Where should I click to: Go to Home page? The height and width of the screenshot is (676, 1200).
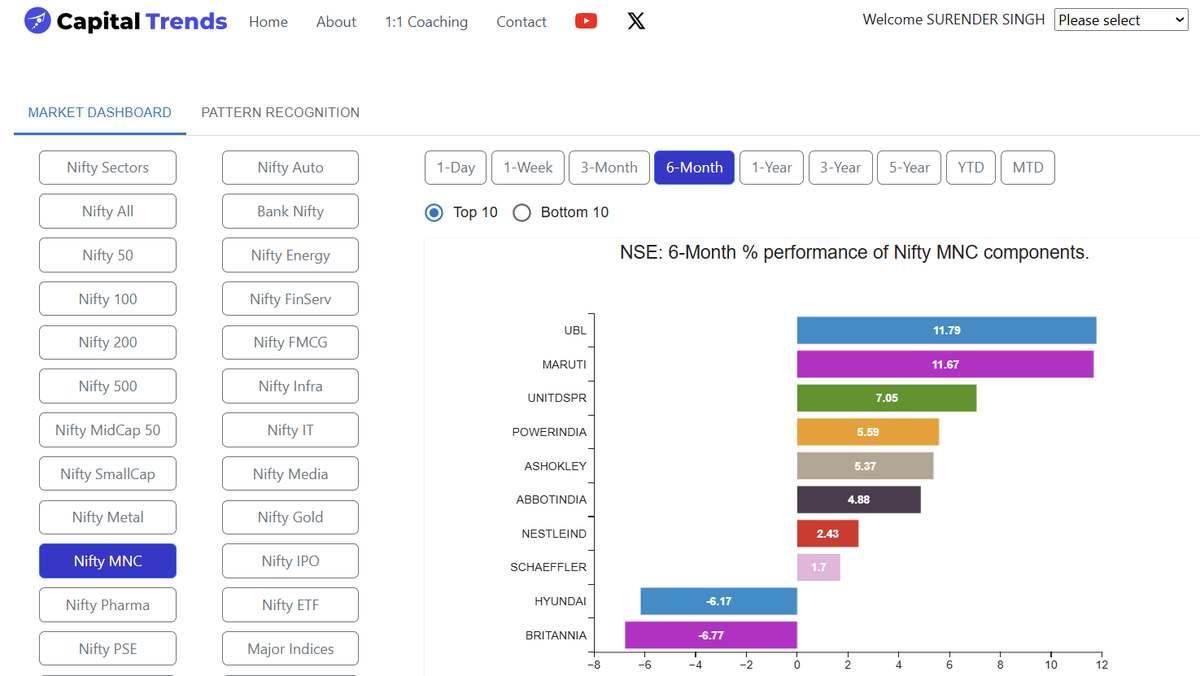268,22
